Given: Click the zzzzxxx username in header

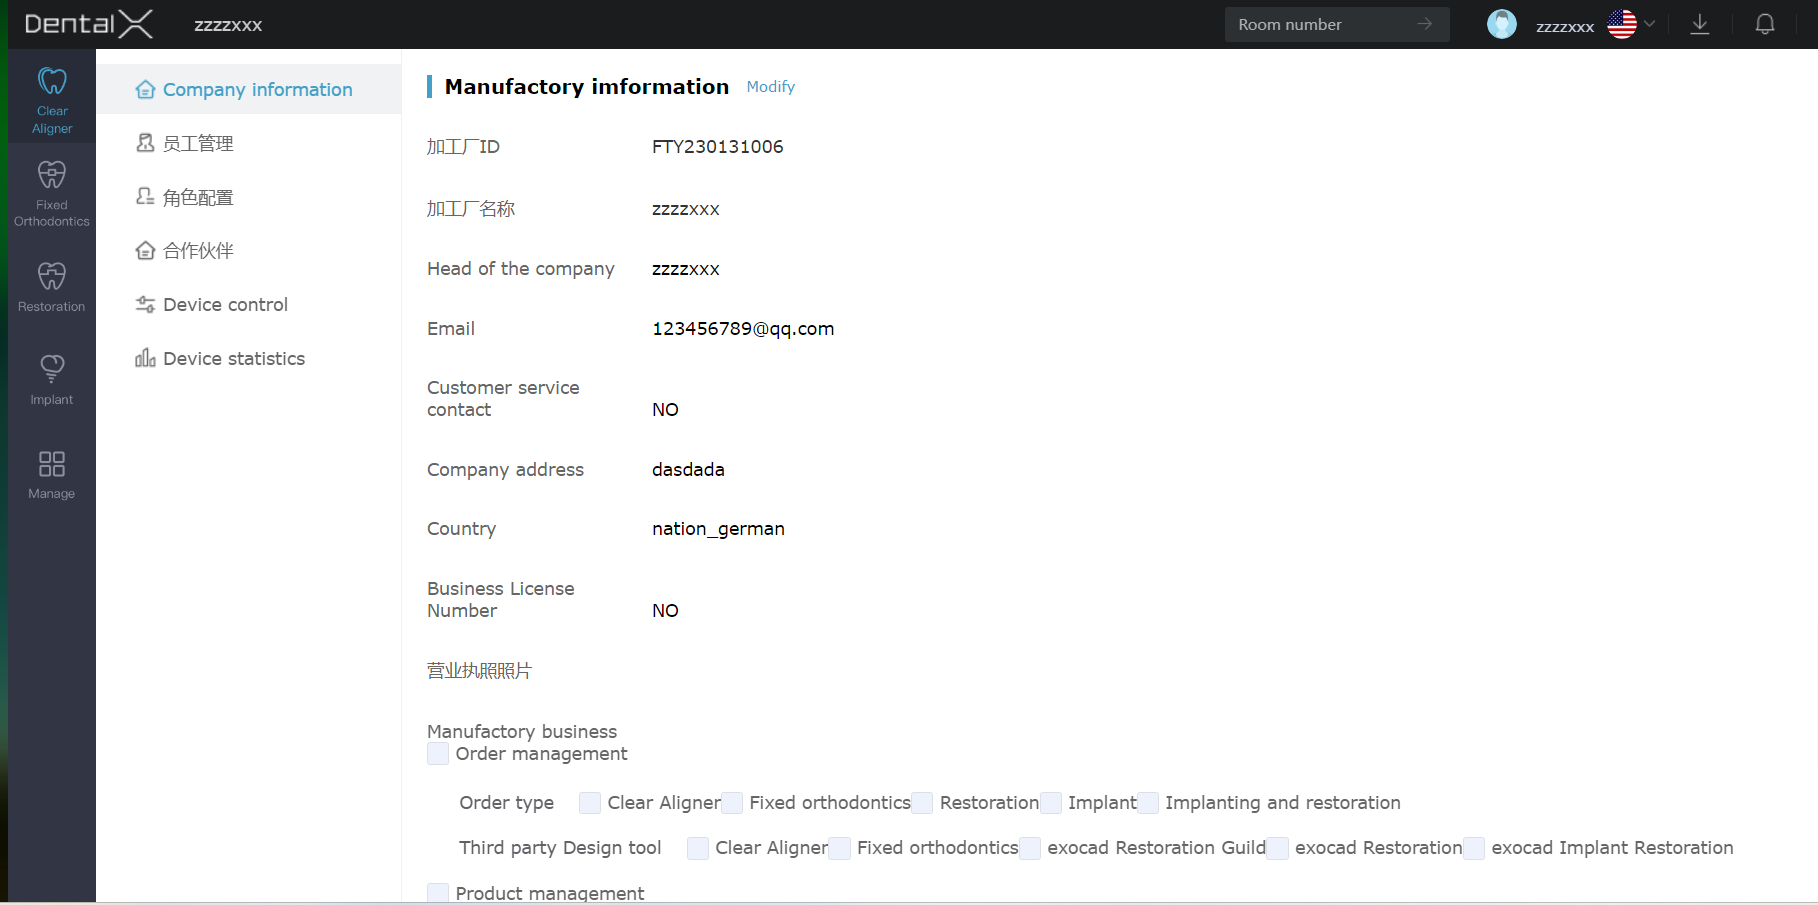Looking at the screenshot, I should pos(1565,26).
